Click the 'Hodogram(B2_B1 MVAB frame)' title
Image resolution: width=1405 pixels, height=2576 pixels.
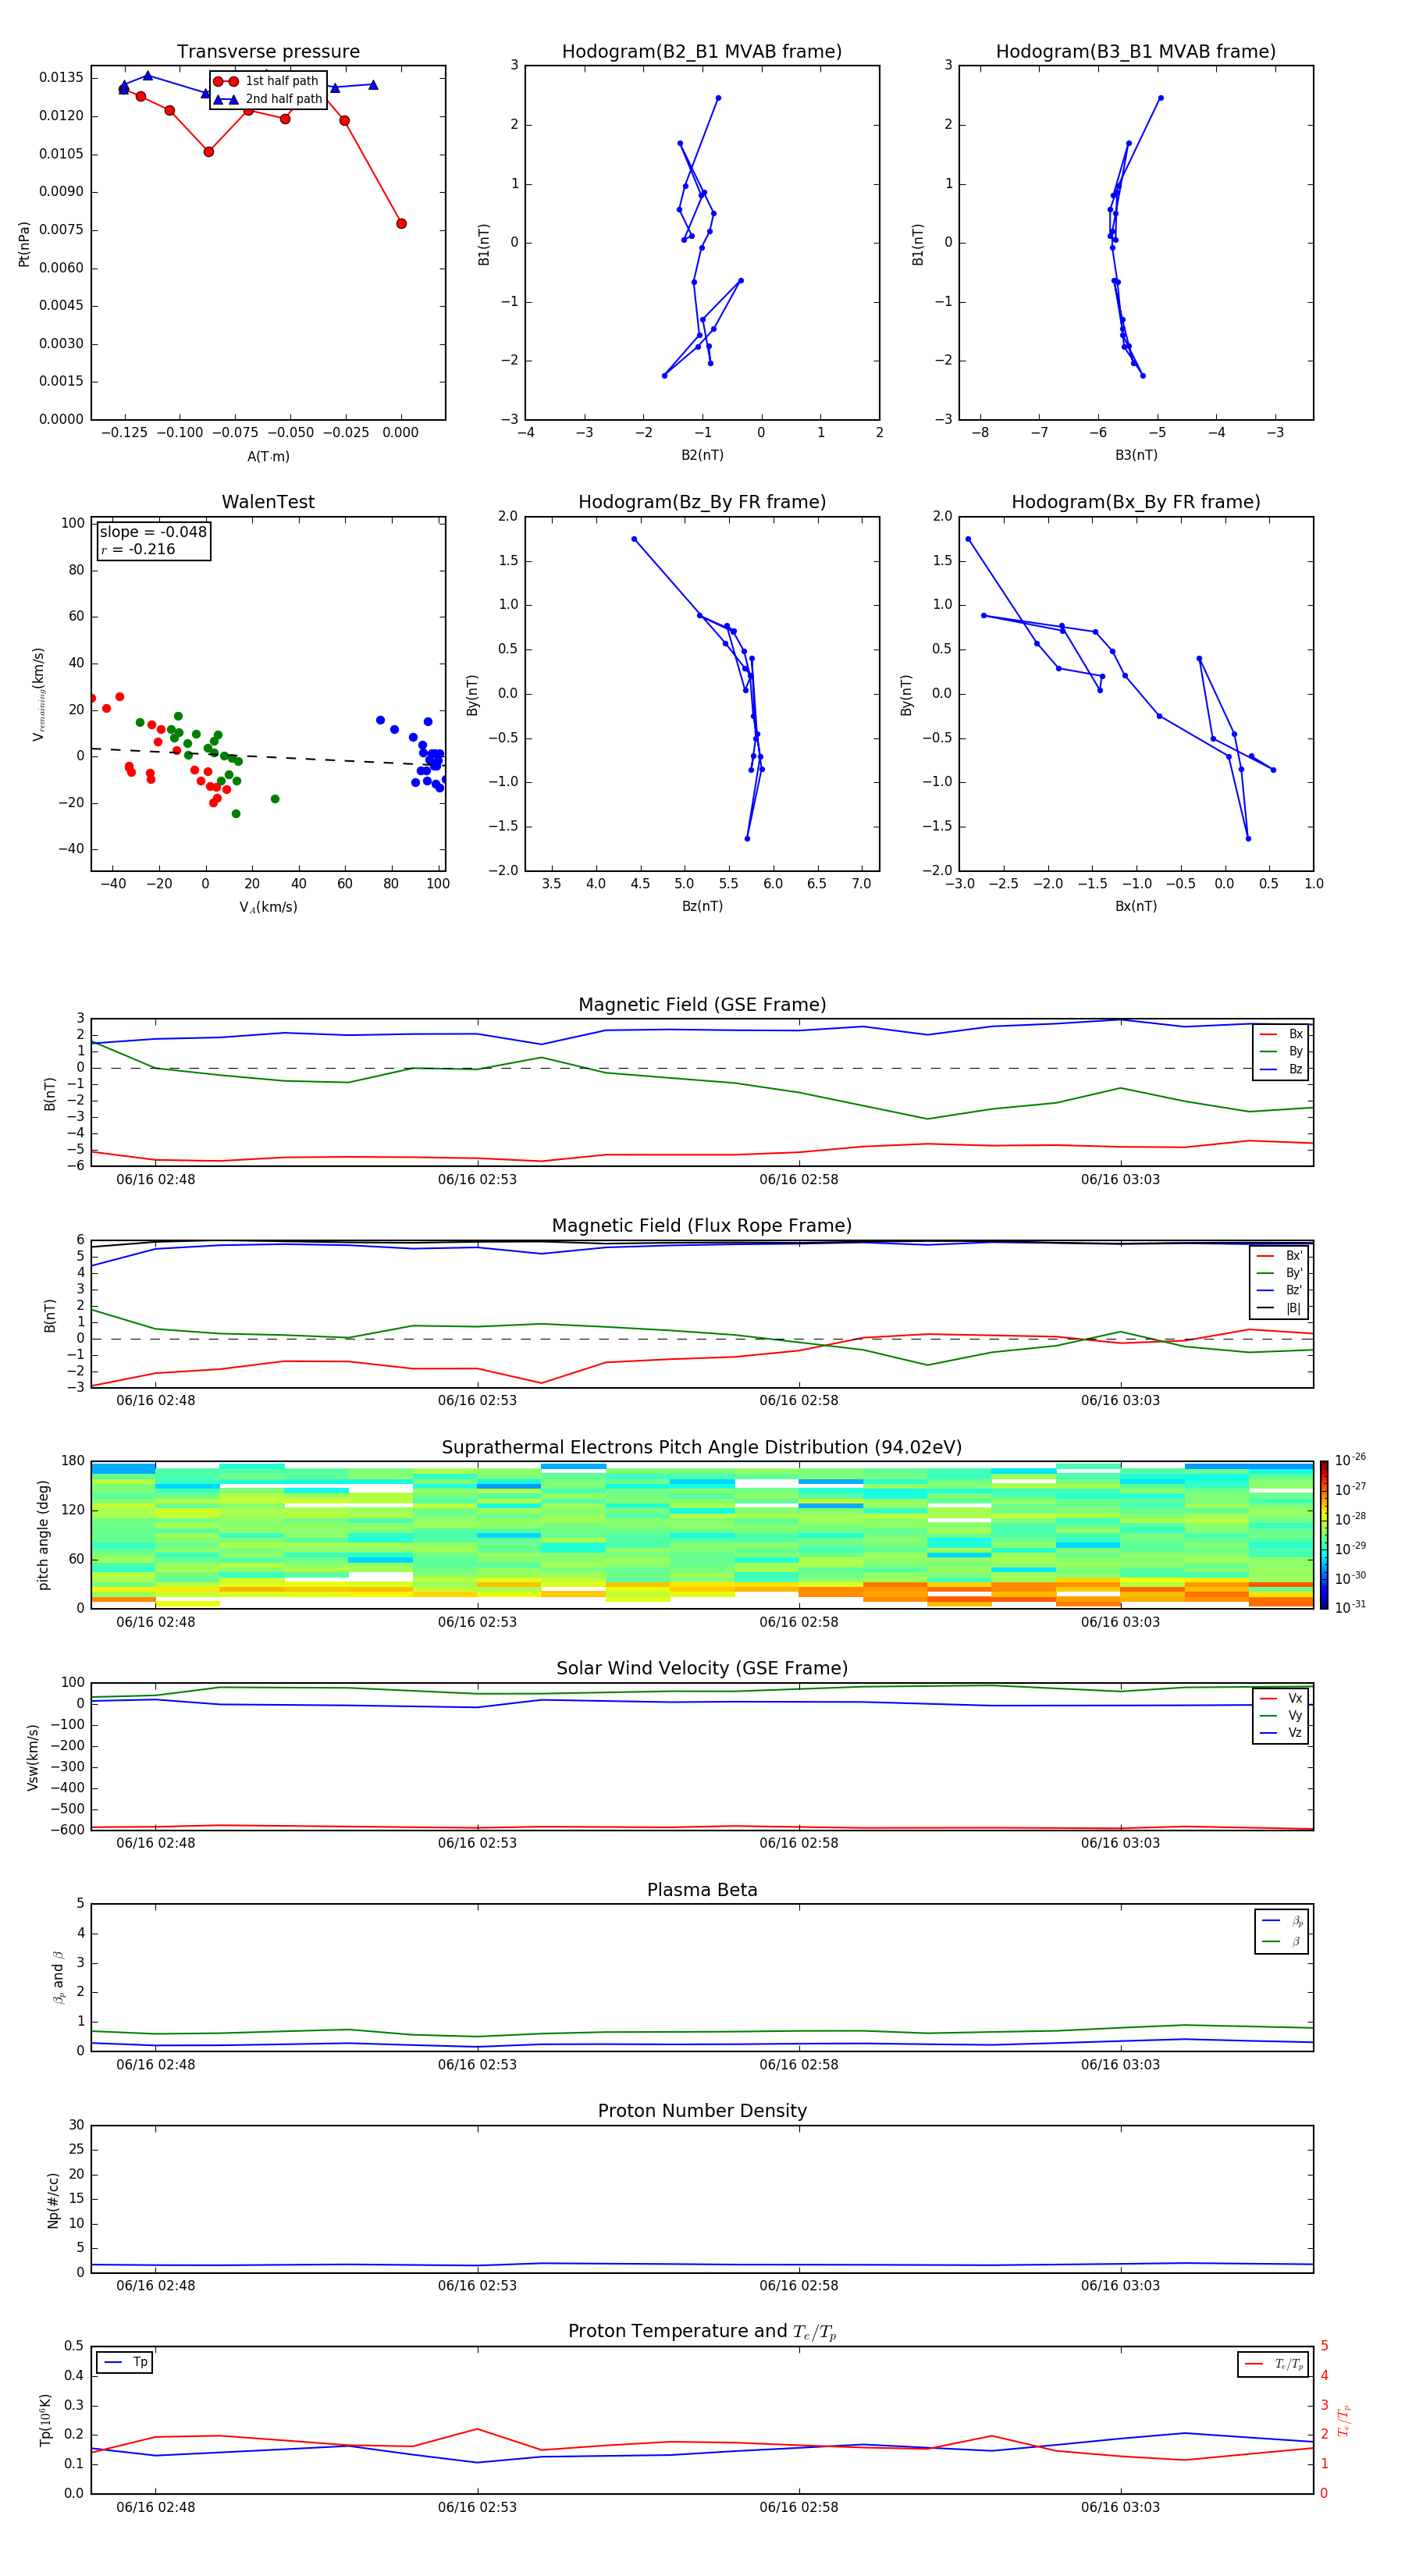702,52
